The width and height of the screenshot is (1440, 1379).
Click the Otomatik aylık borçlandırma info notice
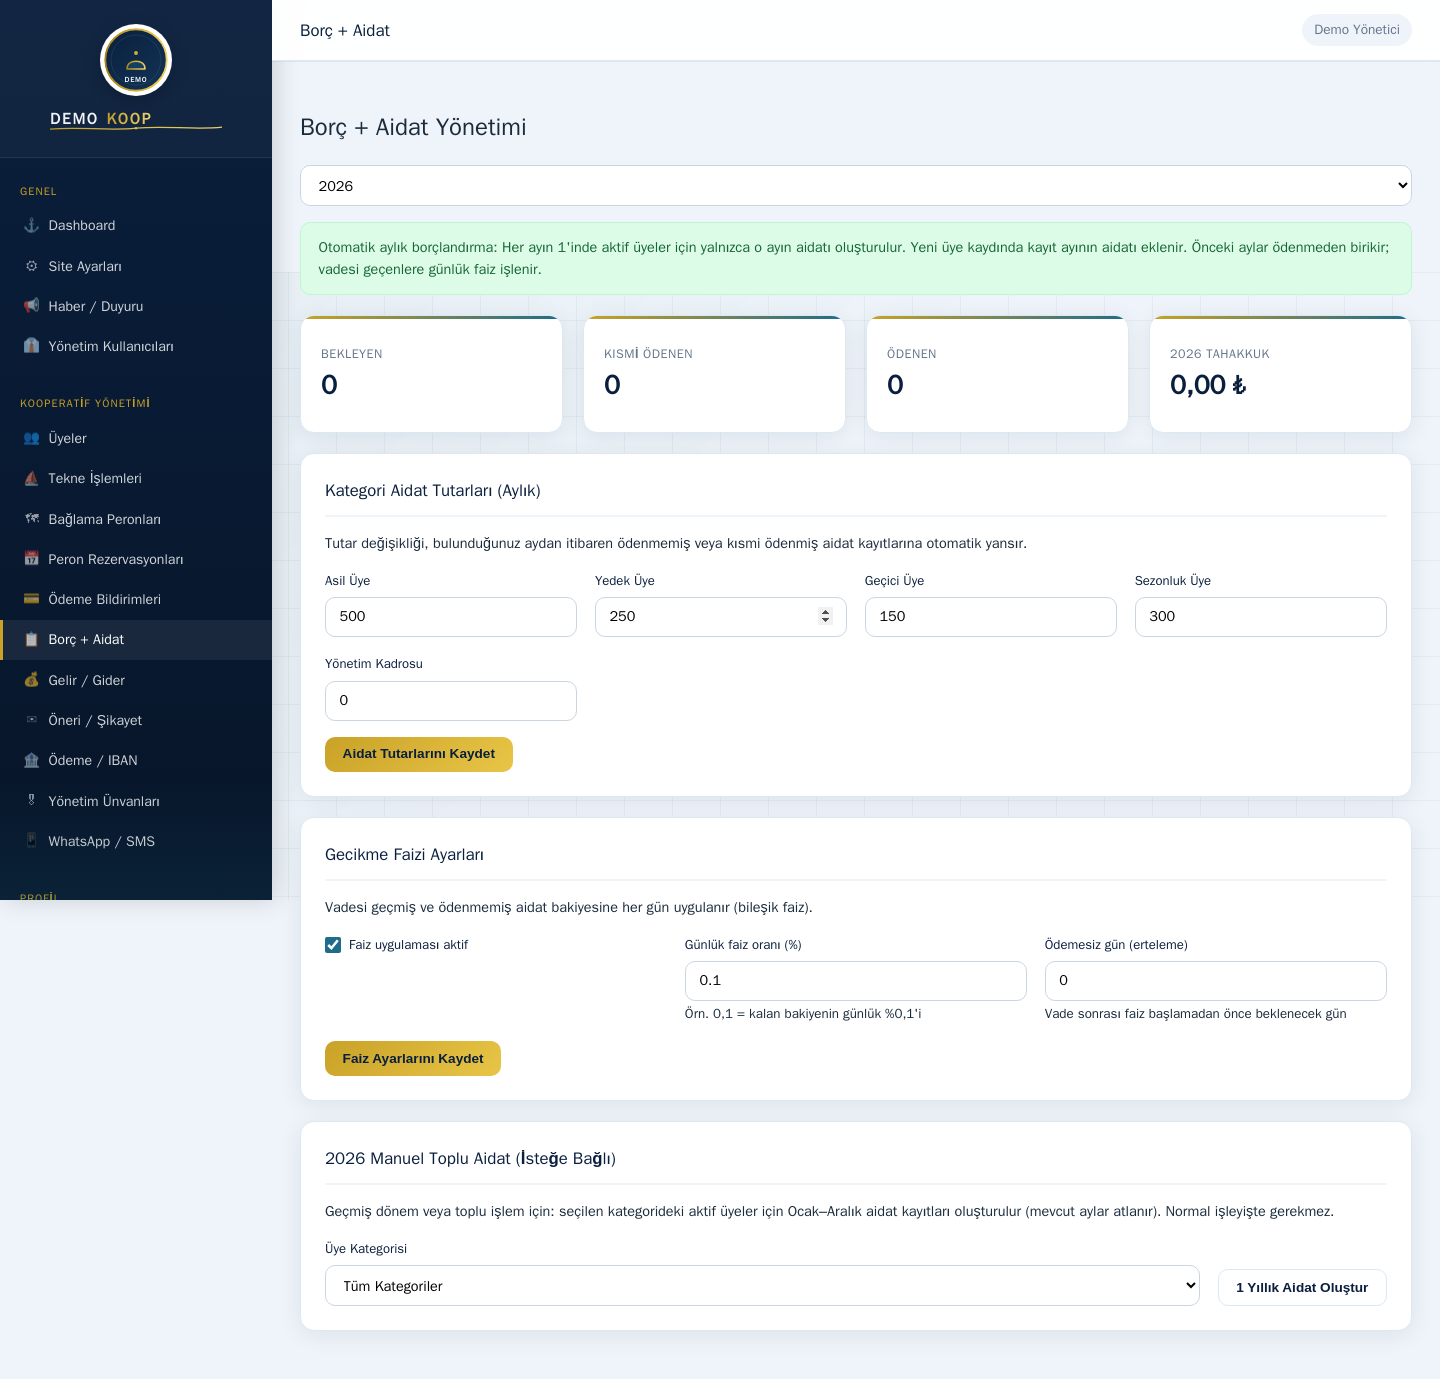point(856,258)
